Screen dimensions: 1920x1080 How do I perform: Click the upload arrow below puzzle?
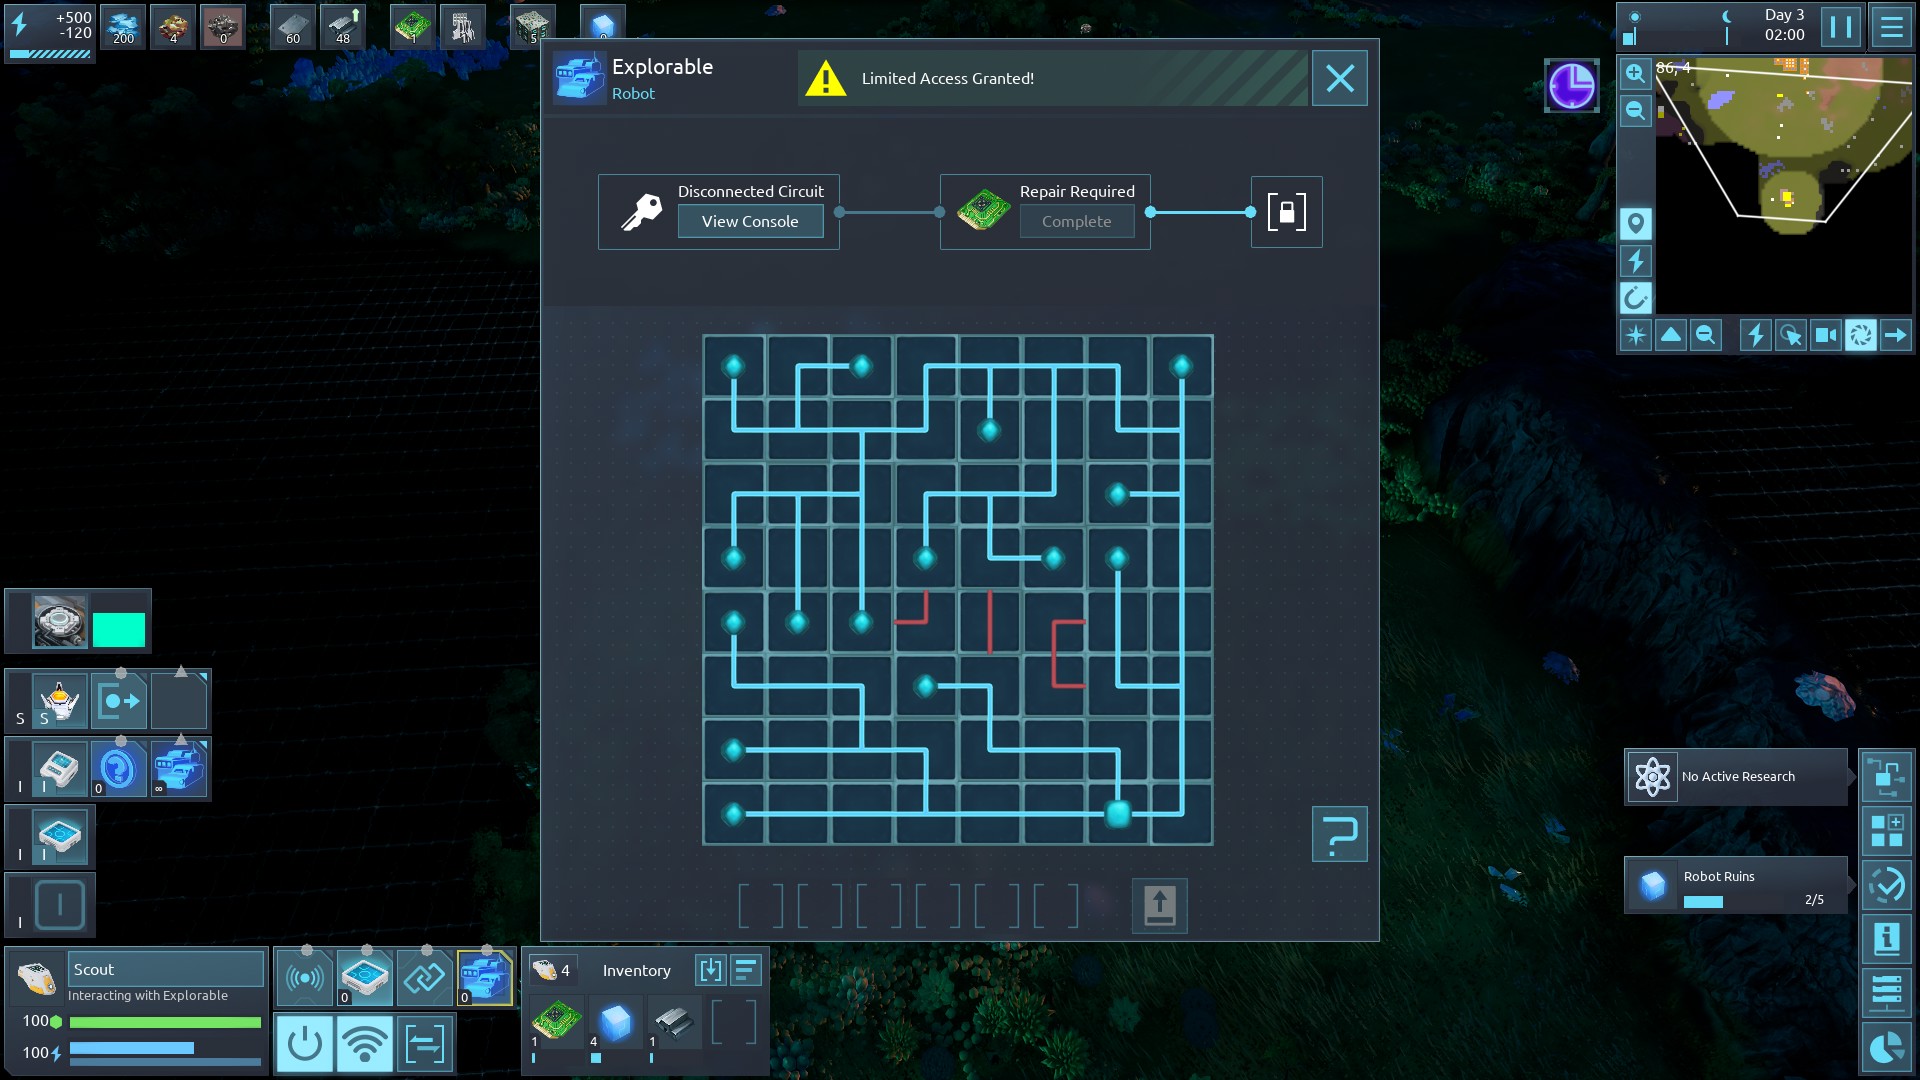(x=1159, y=906)
